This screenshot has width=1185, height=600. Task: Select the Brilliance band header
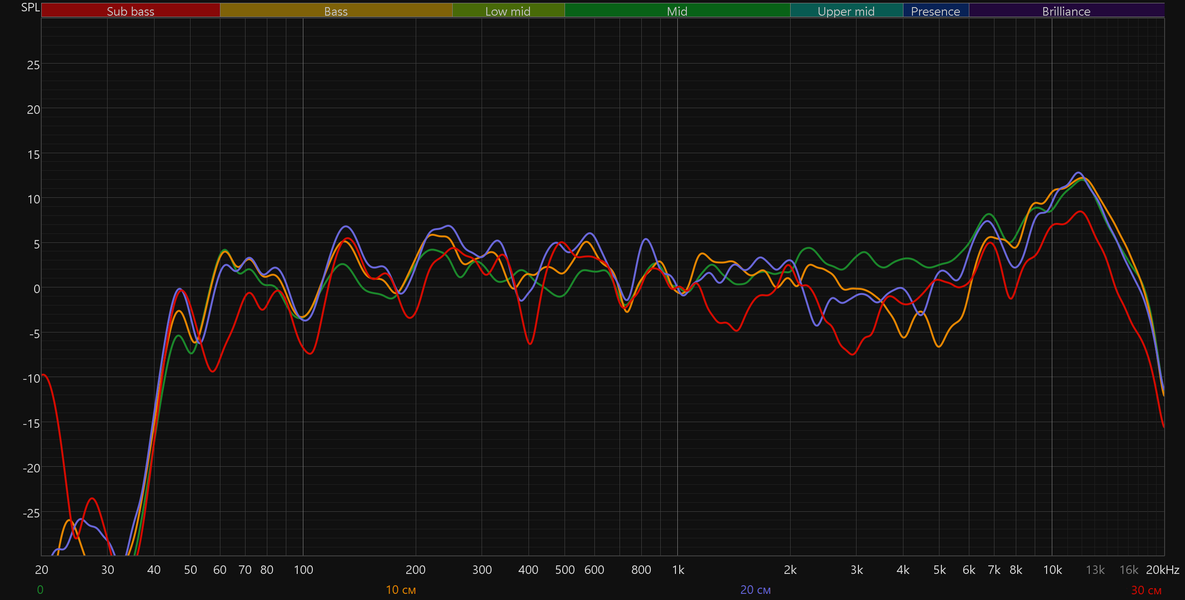(1066, 11)
